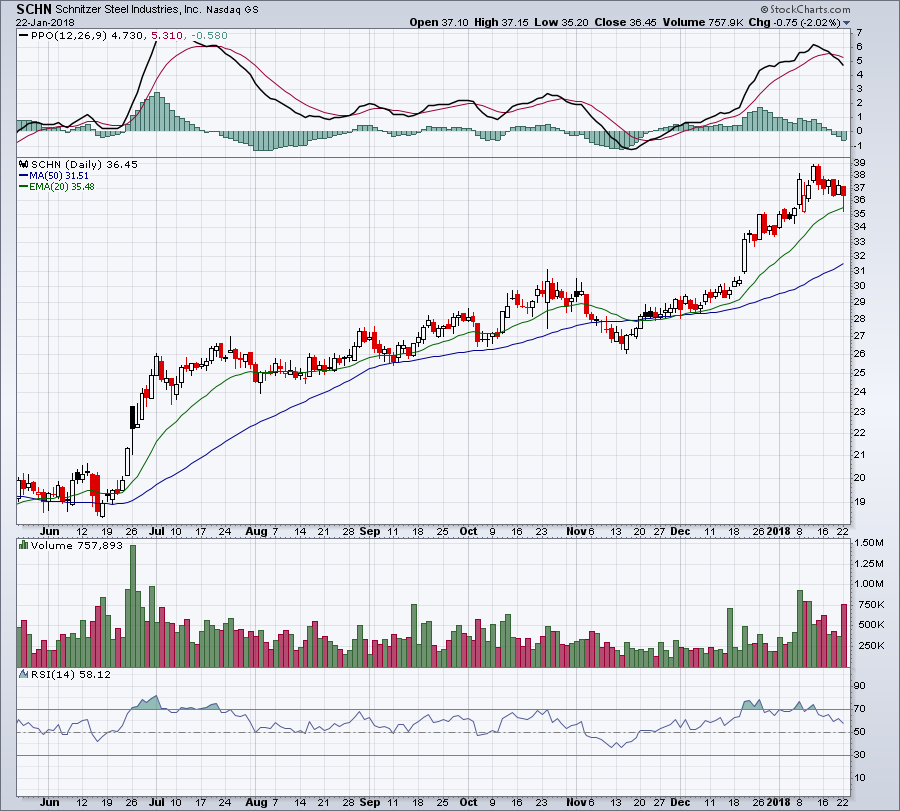Select the Jul label on price chart date axis
This screenshot has width=900, height=811.
coord(157,531)
